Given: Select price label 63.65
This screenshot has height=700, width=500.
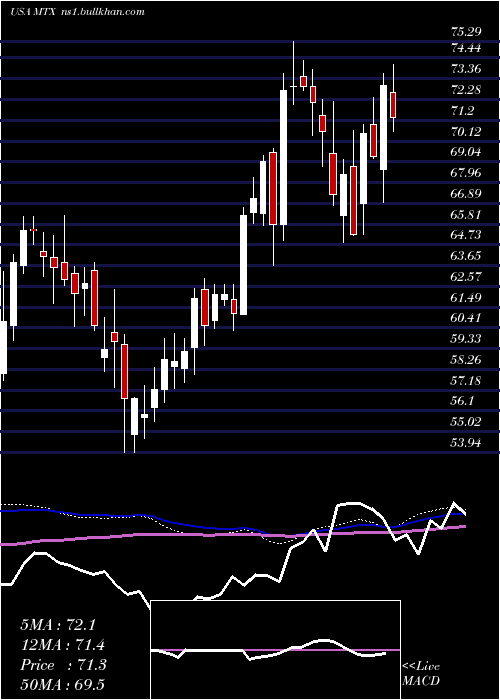Looking at the screenshot, I should [466, 255].
